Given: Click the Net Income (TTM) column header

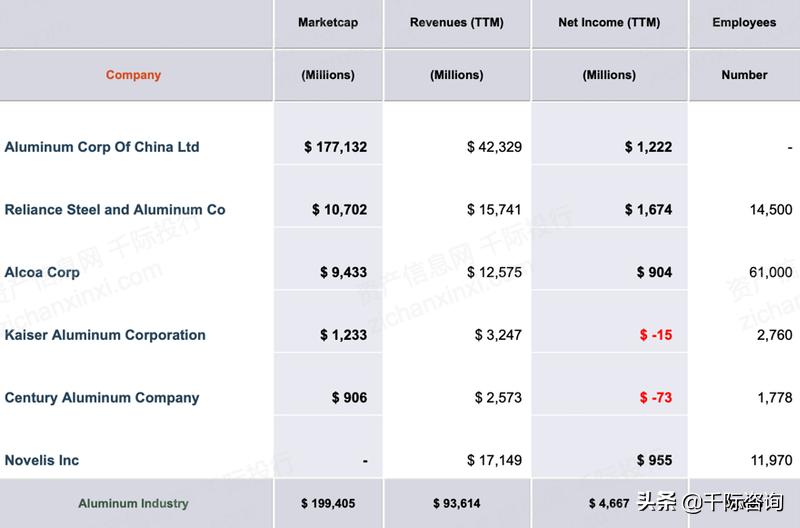Looking at the screenshot, I should pyautogui.click(x=609, y=23).
